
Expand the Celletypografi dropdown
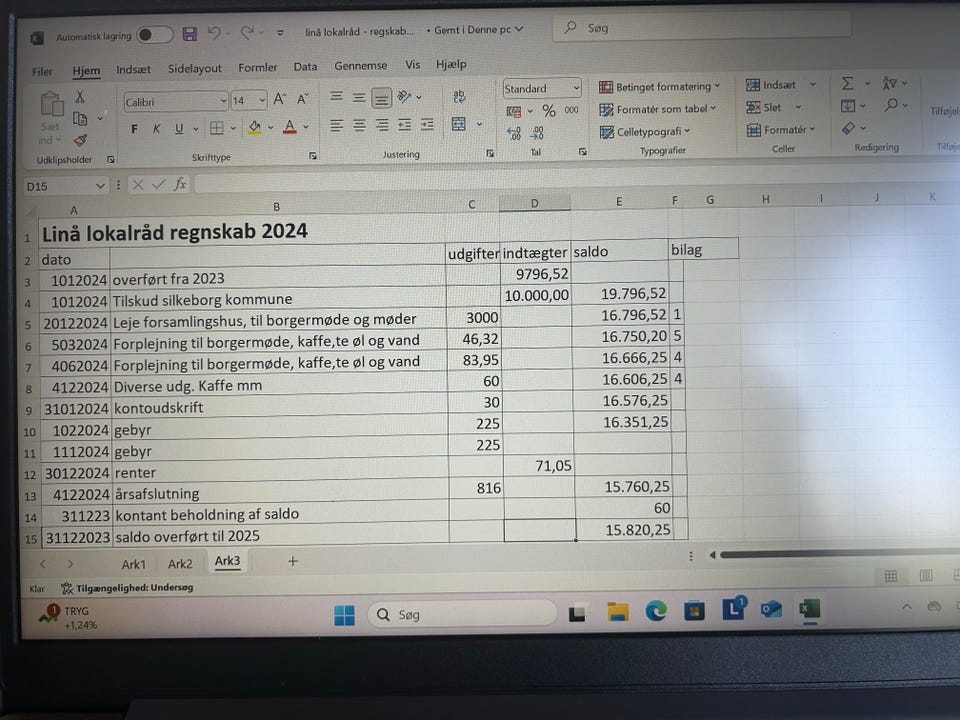pyautogui.click(x=645, y=132)
